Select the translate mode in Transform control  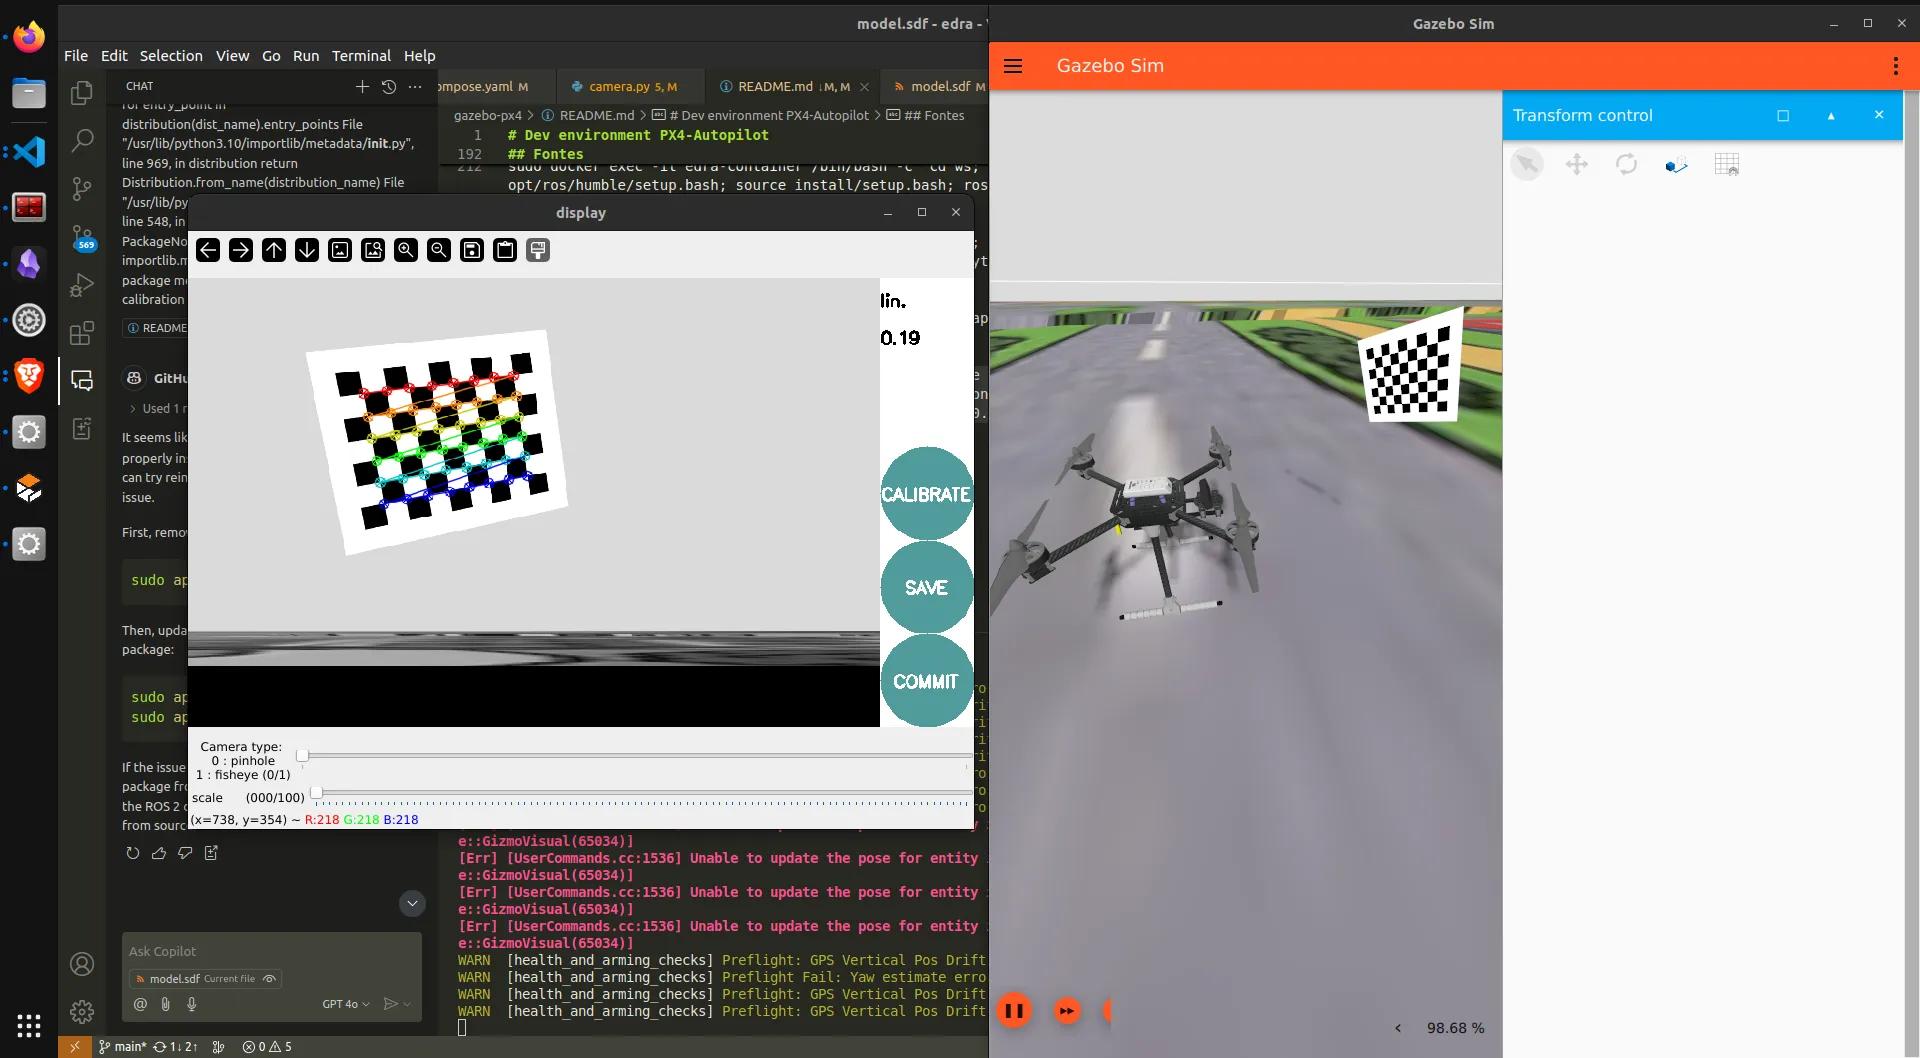tap(1577, 165)
